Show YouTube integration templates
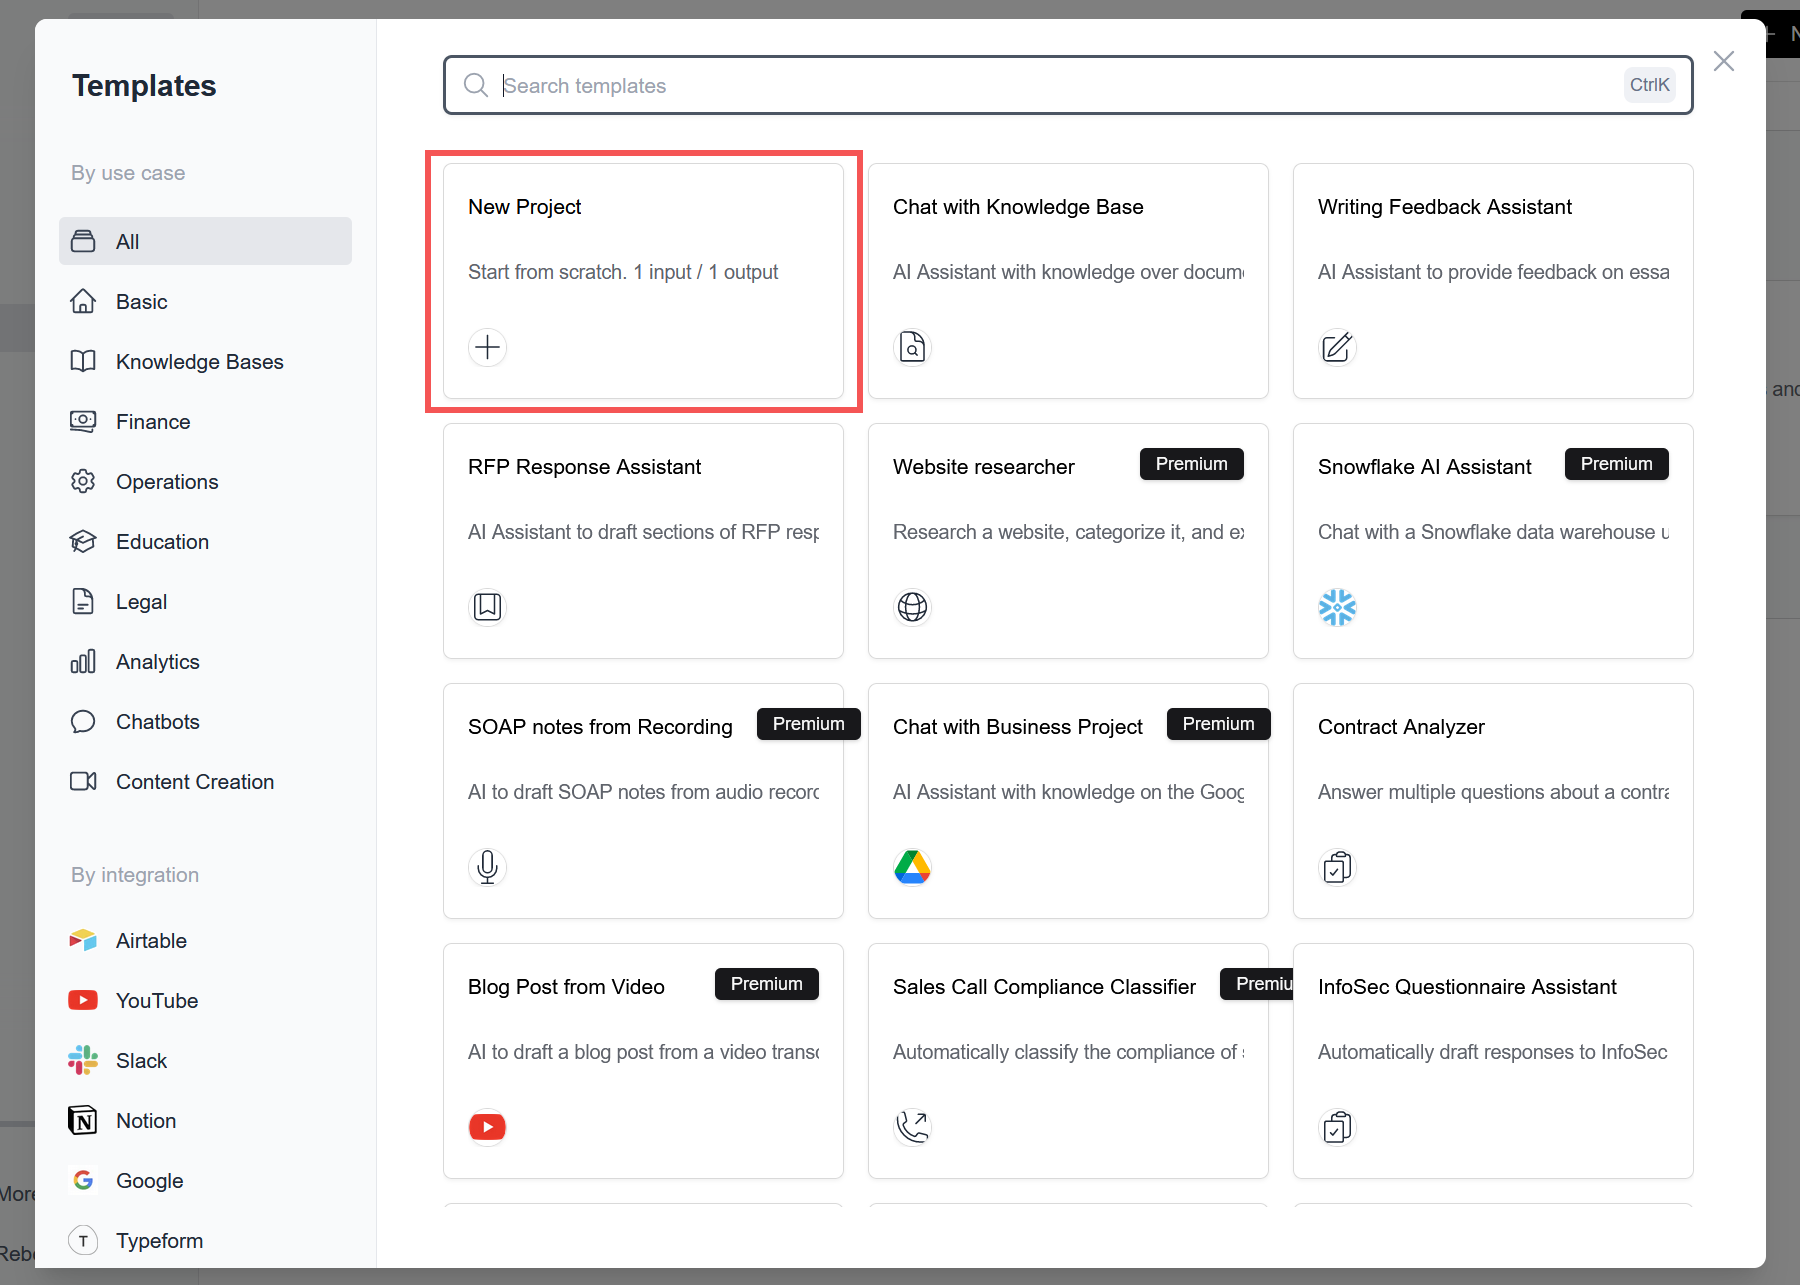This screenshot has height=1285, width=1800. click(x=205, y=1000)
